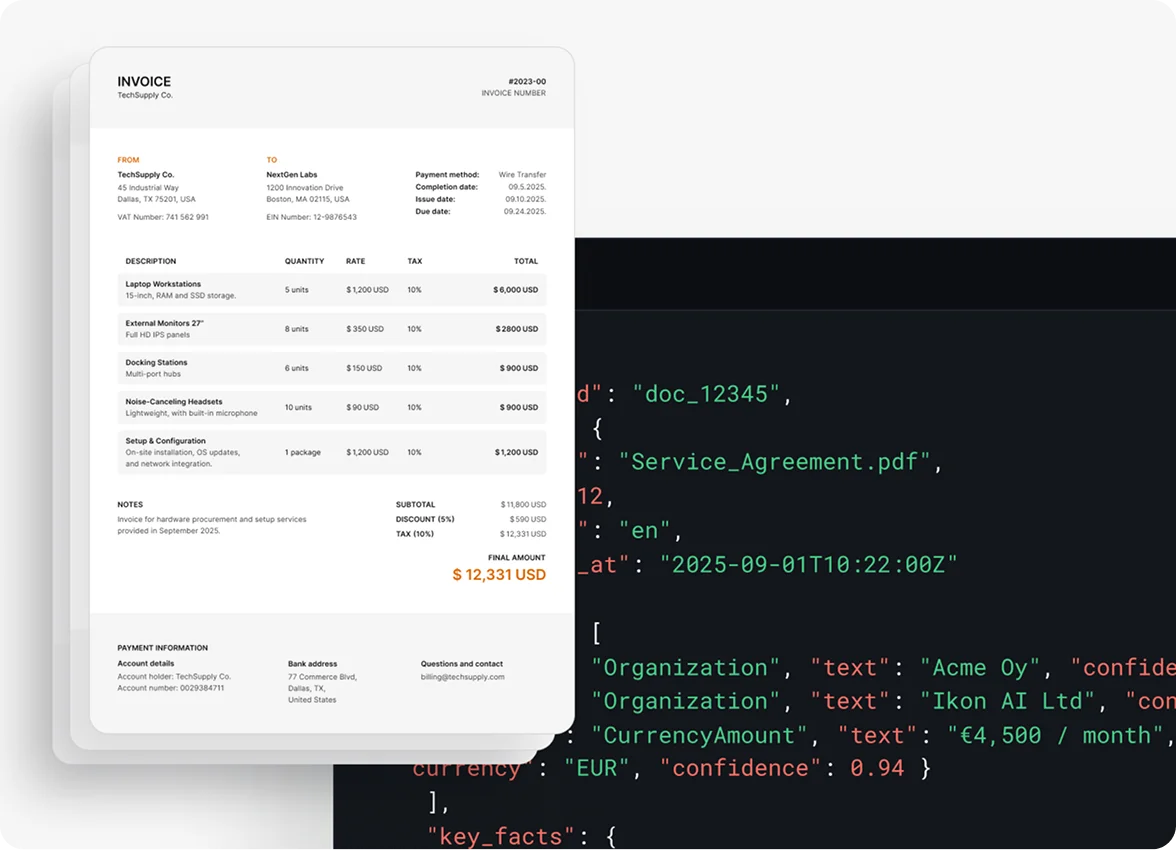1176x850 pixels.
Task: Click the INVOICE heading title
Action: click(144, 82)
